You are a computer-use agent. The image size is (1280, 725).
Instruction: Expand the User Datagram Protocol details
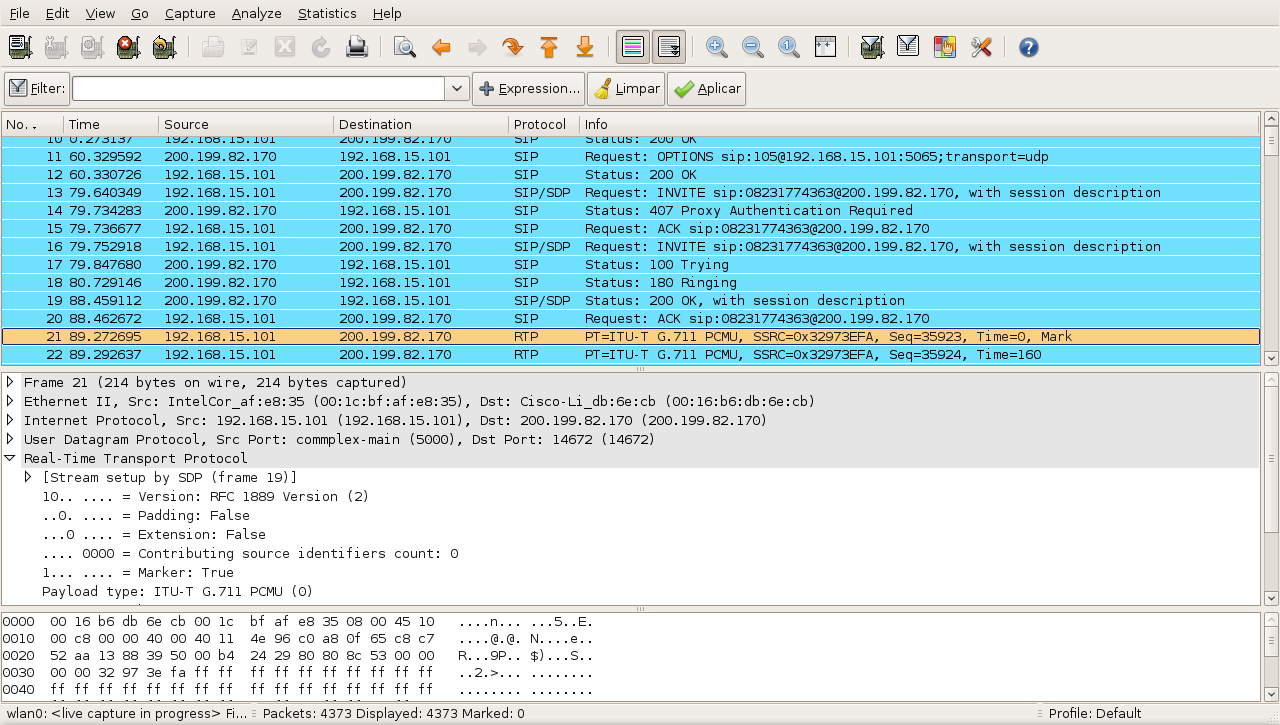tap(11, 439)
